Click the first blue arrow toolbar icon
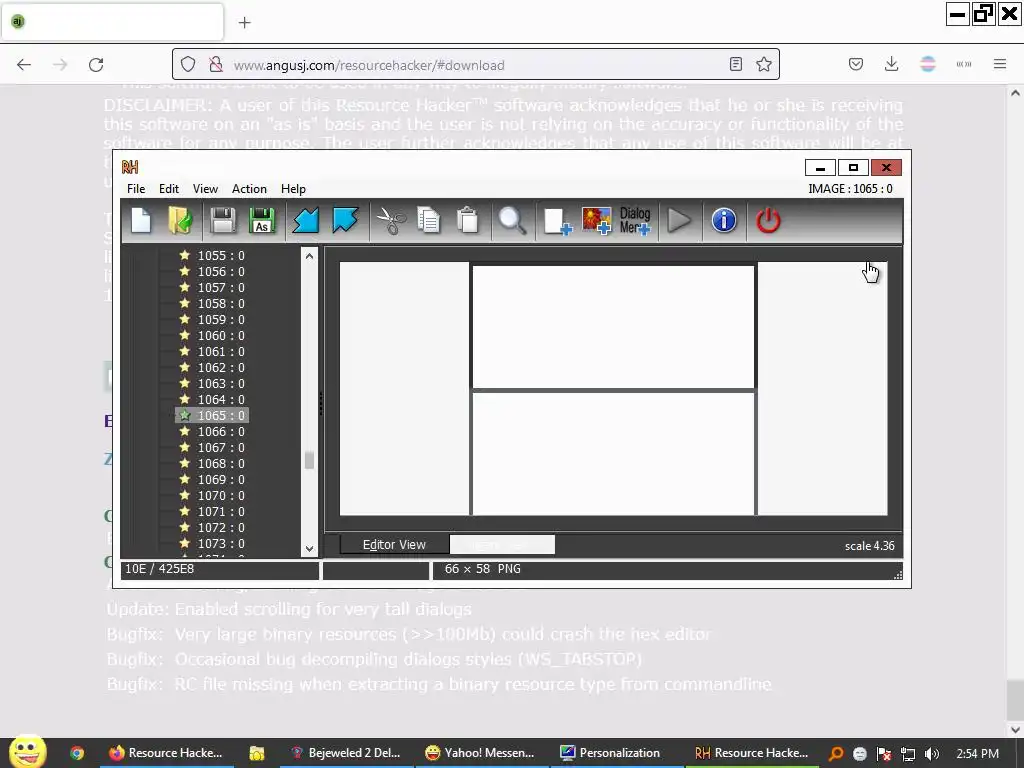Viewport: 1024px width, 768px height. click(306, 221)
